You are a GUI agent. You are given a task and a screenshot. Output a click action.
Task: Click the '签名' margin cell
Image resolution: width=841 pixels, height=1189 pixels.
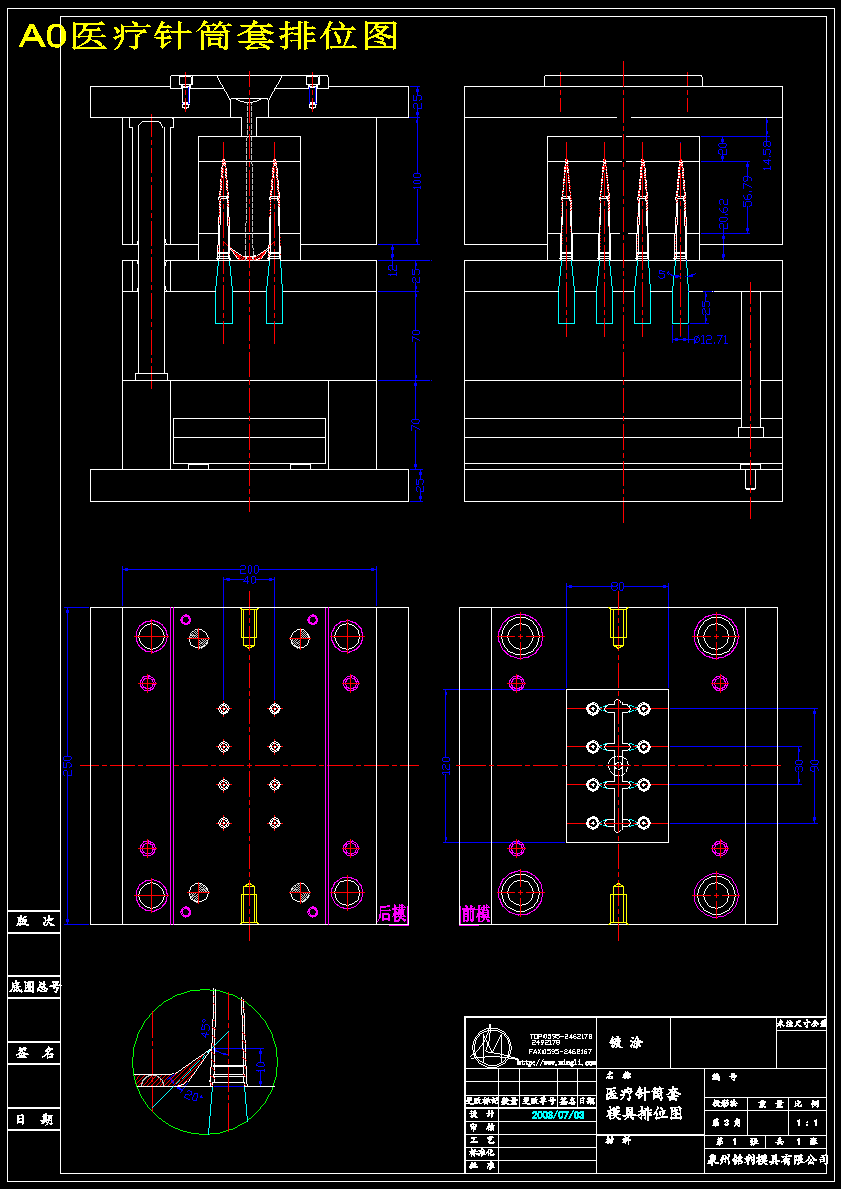34,1053
